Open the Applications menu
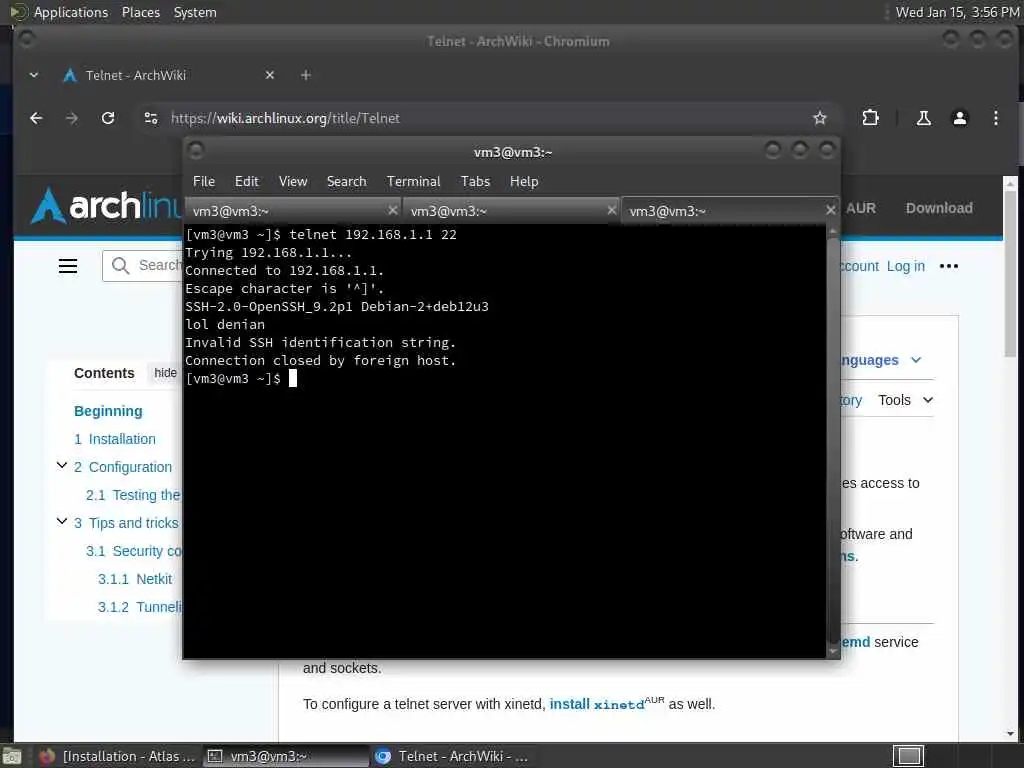 [x=71, y=12]
